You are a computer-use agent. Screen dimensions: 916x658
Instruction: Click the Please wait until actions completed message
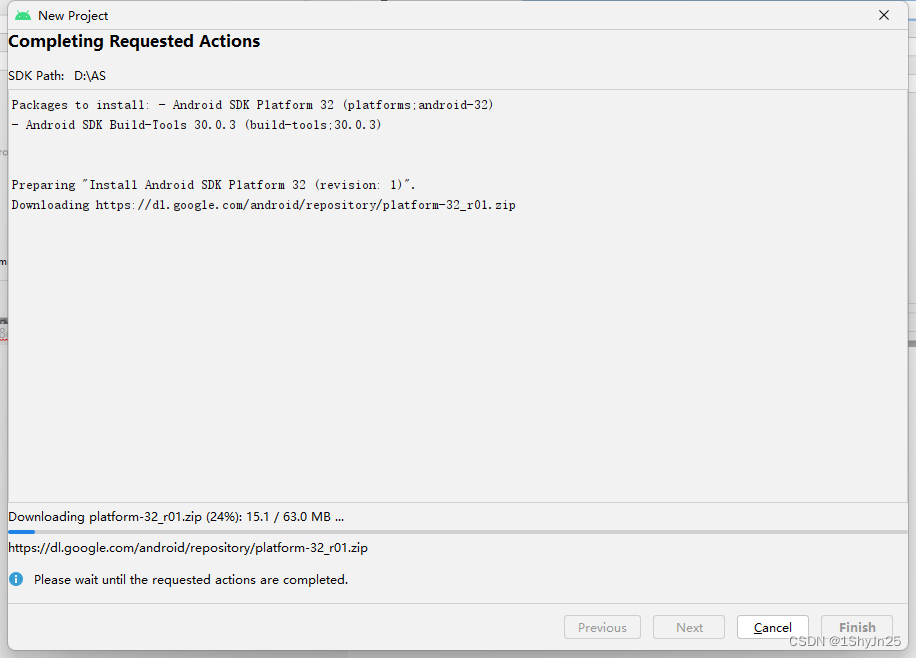coord(195,579)
